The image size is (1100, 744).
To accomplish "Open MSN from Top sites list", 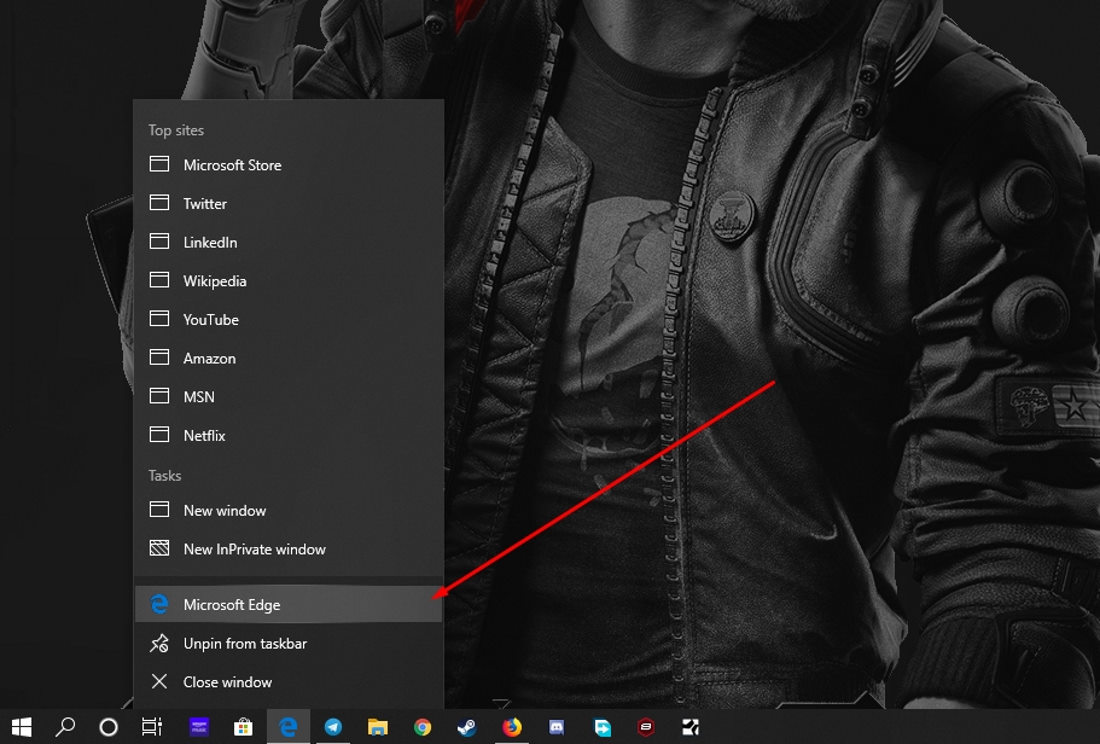I will (x=288, y=396).
